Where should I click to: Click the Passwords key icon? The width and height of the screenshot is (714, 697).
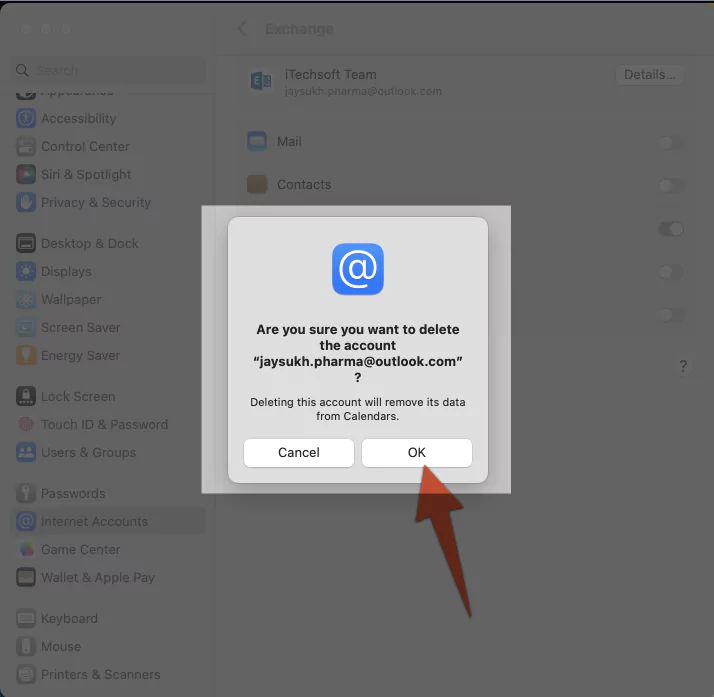26,493
